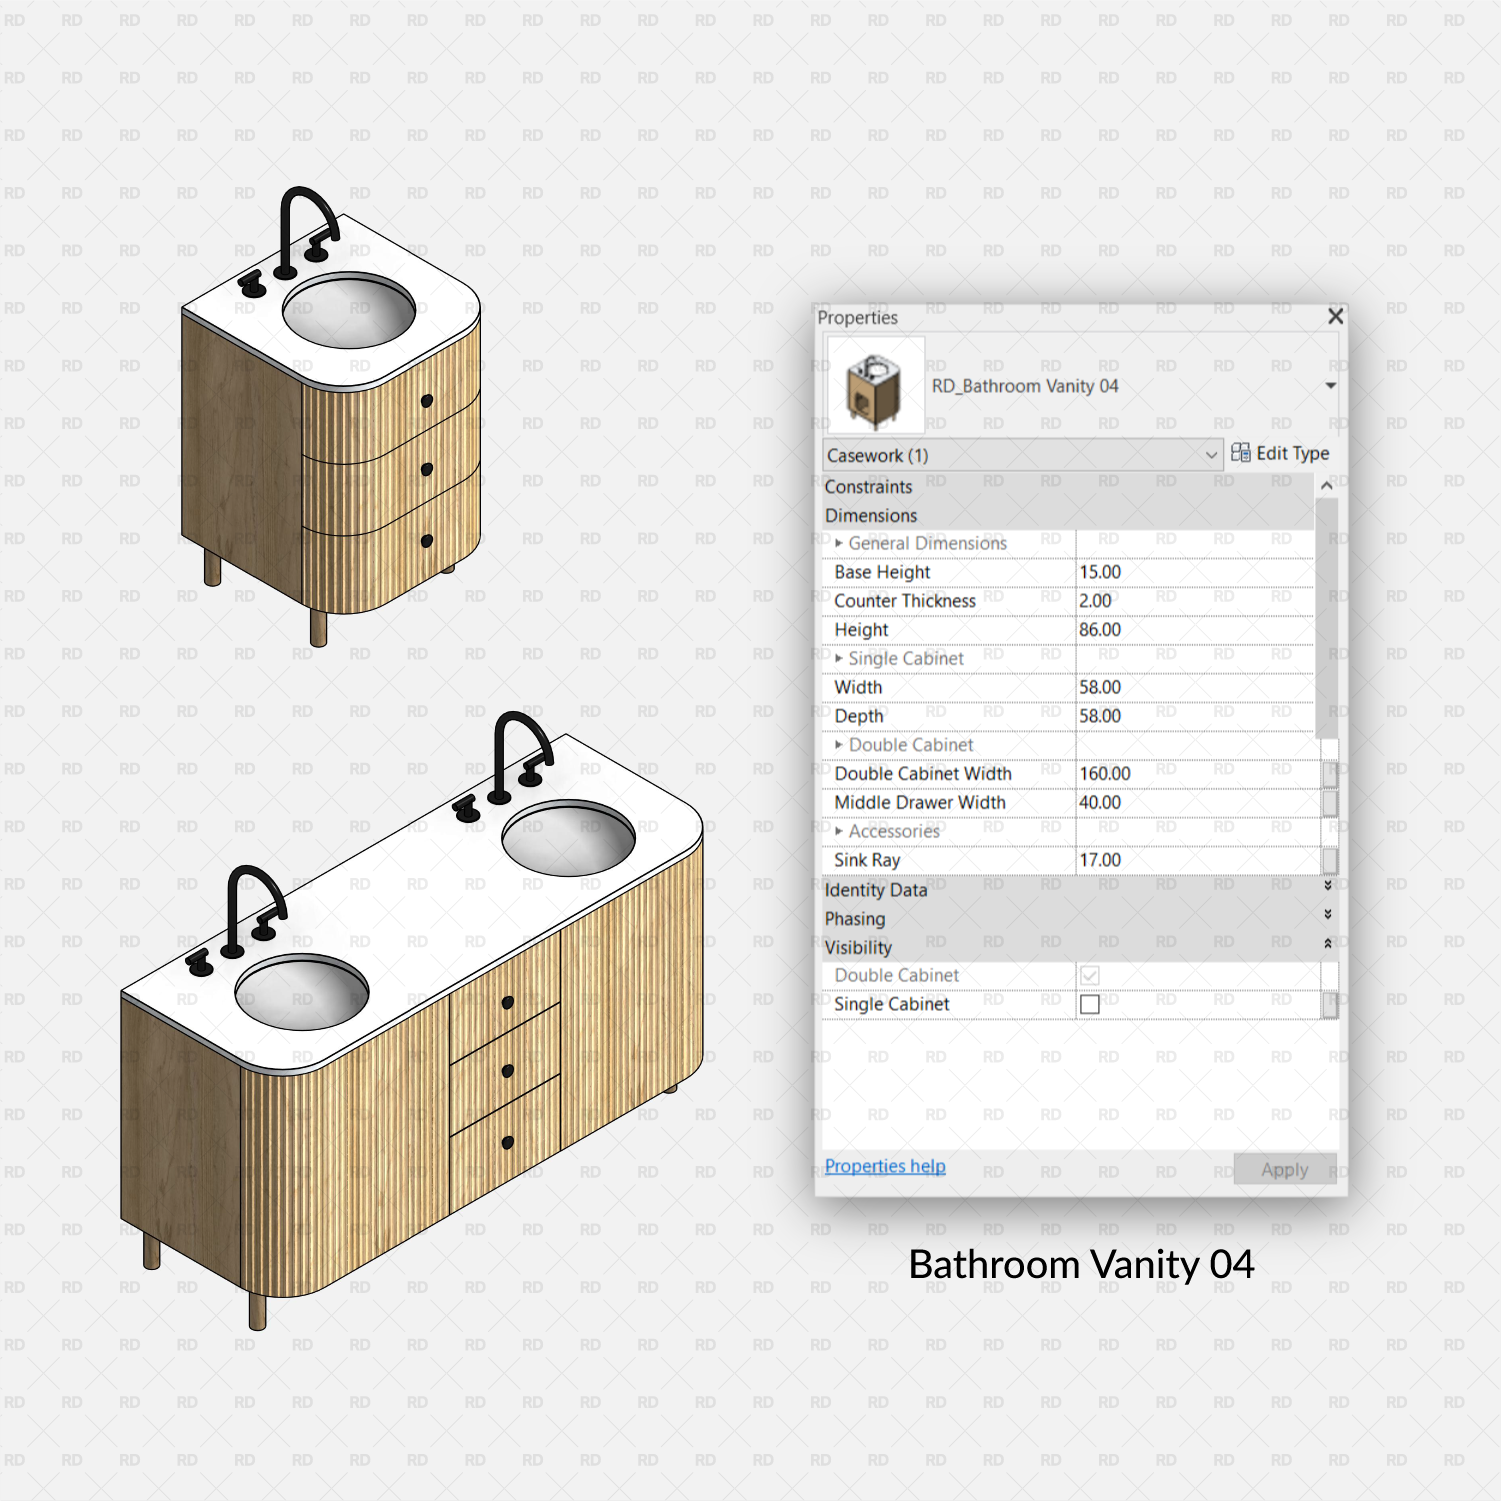This screenshot has width=1501, height=1501.
Task: Open the family type selector dropdown arrow
Action: click(x=1330, y=384)
